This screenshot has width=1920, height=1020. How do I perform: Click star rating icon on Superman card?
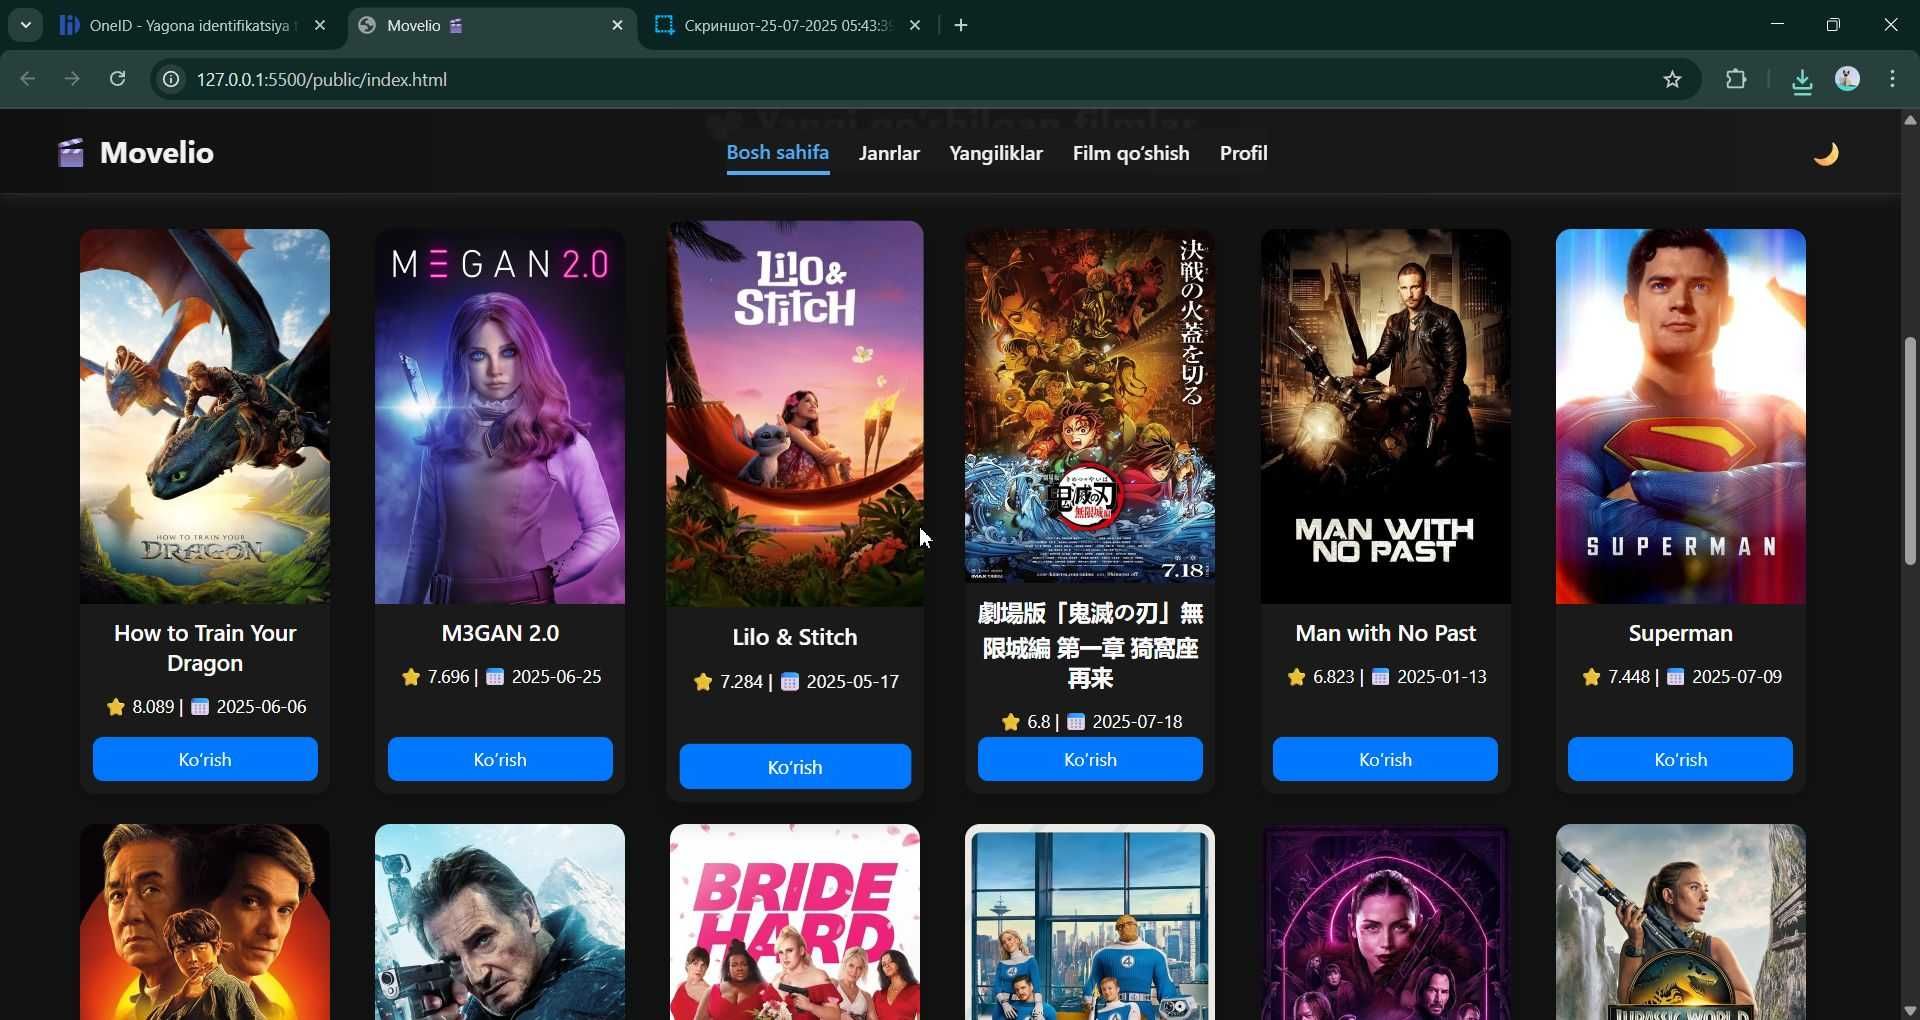1591,677
